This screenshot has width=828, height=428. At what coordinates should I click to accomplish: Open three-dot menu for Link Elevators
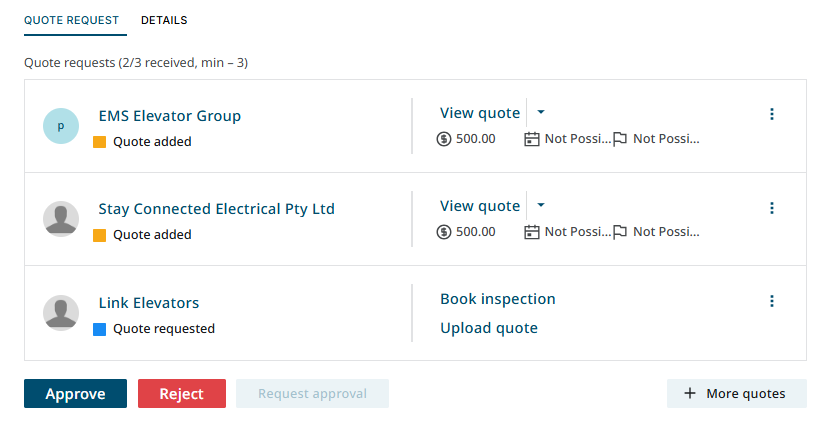tap(771, 301)
